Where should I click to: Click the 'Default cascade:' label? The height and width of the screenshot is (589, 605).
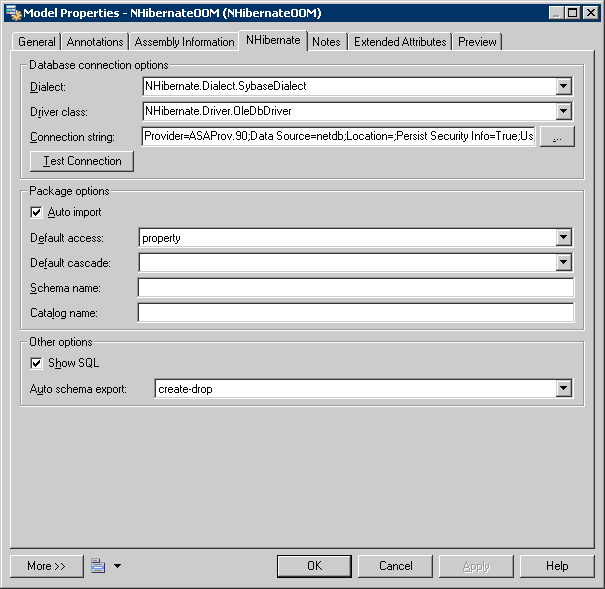pos(70,263)
